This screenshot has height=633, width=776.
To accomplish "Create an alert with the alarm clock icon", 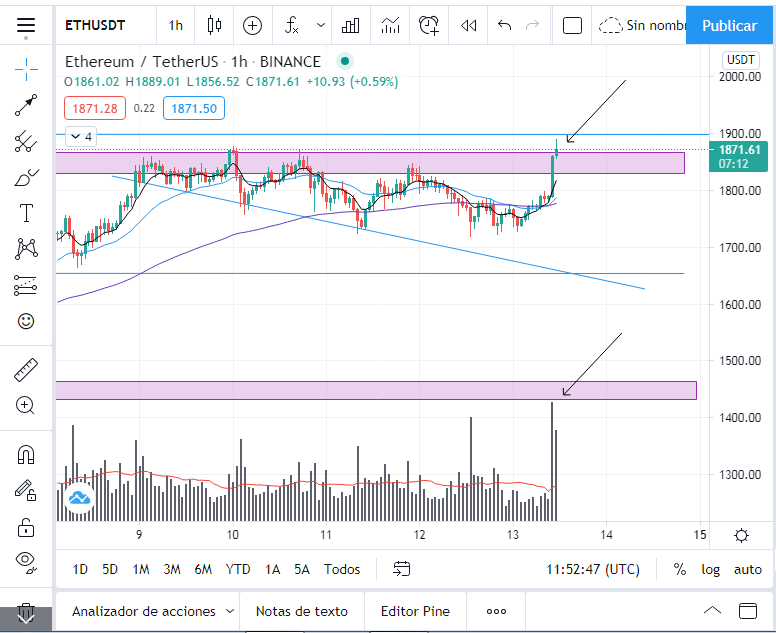I will click(x=429, y=25).
